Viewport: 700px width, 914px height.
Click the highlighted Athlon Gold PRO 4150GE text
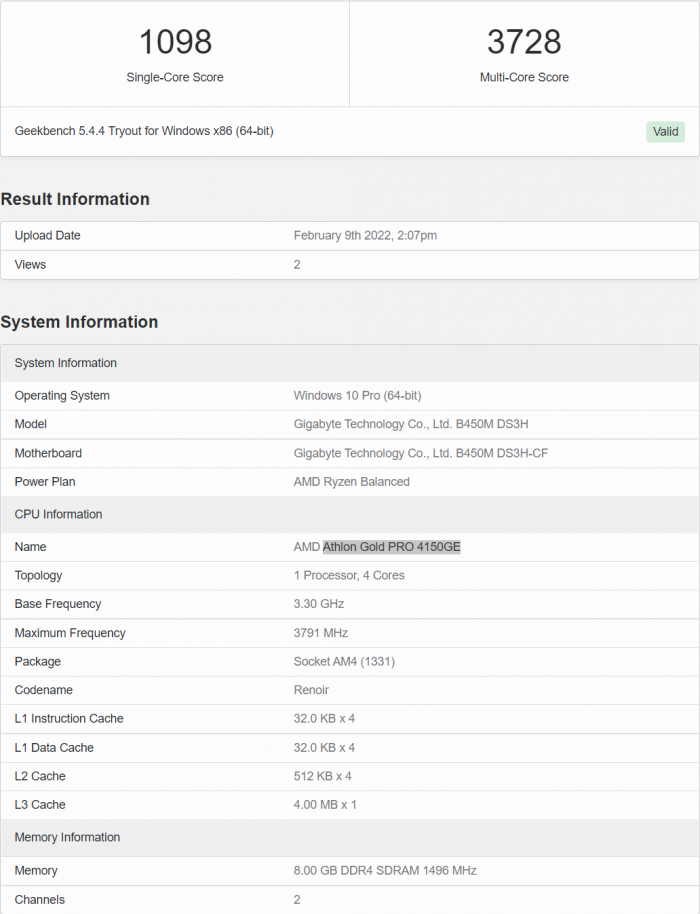pyautogui.click(x=391, y=547)
